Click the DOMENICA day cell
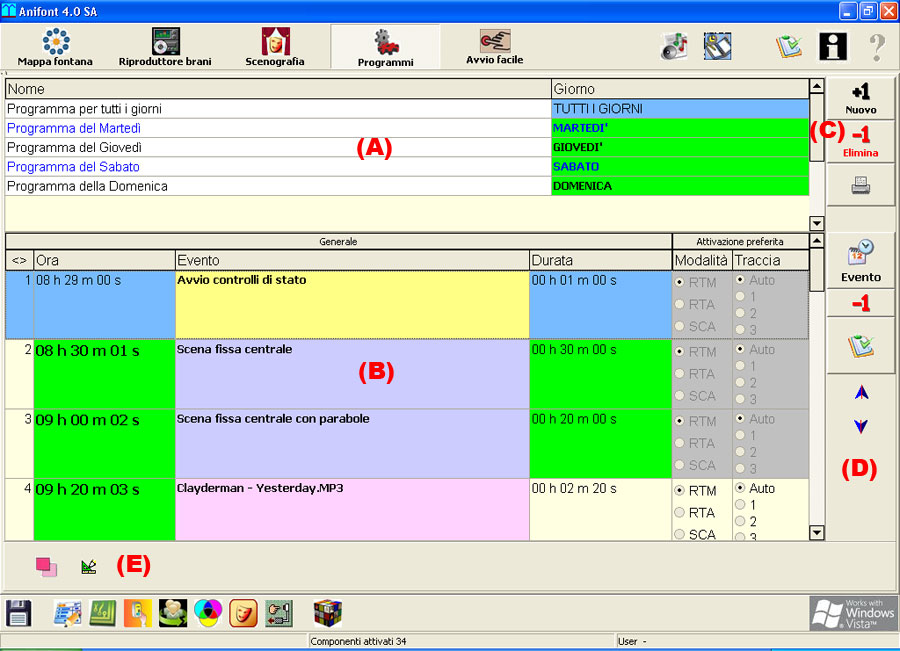The image size is (900, 651). pyautogui.click(x=680, y=186)
